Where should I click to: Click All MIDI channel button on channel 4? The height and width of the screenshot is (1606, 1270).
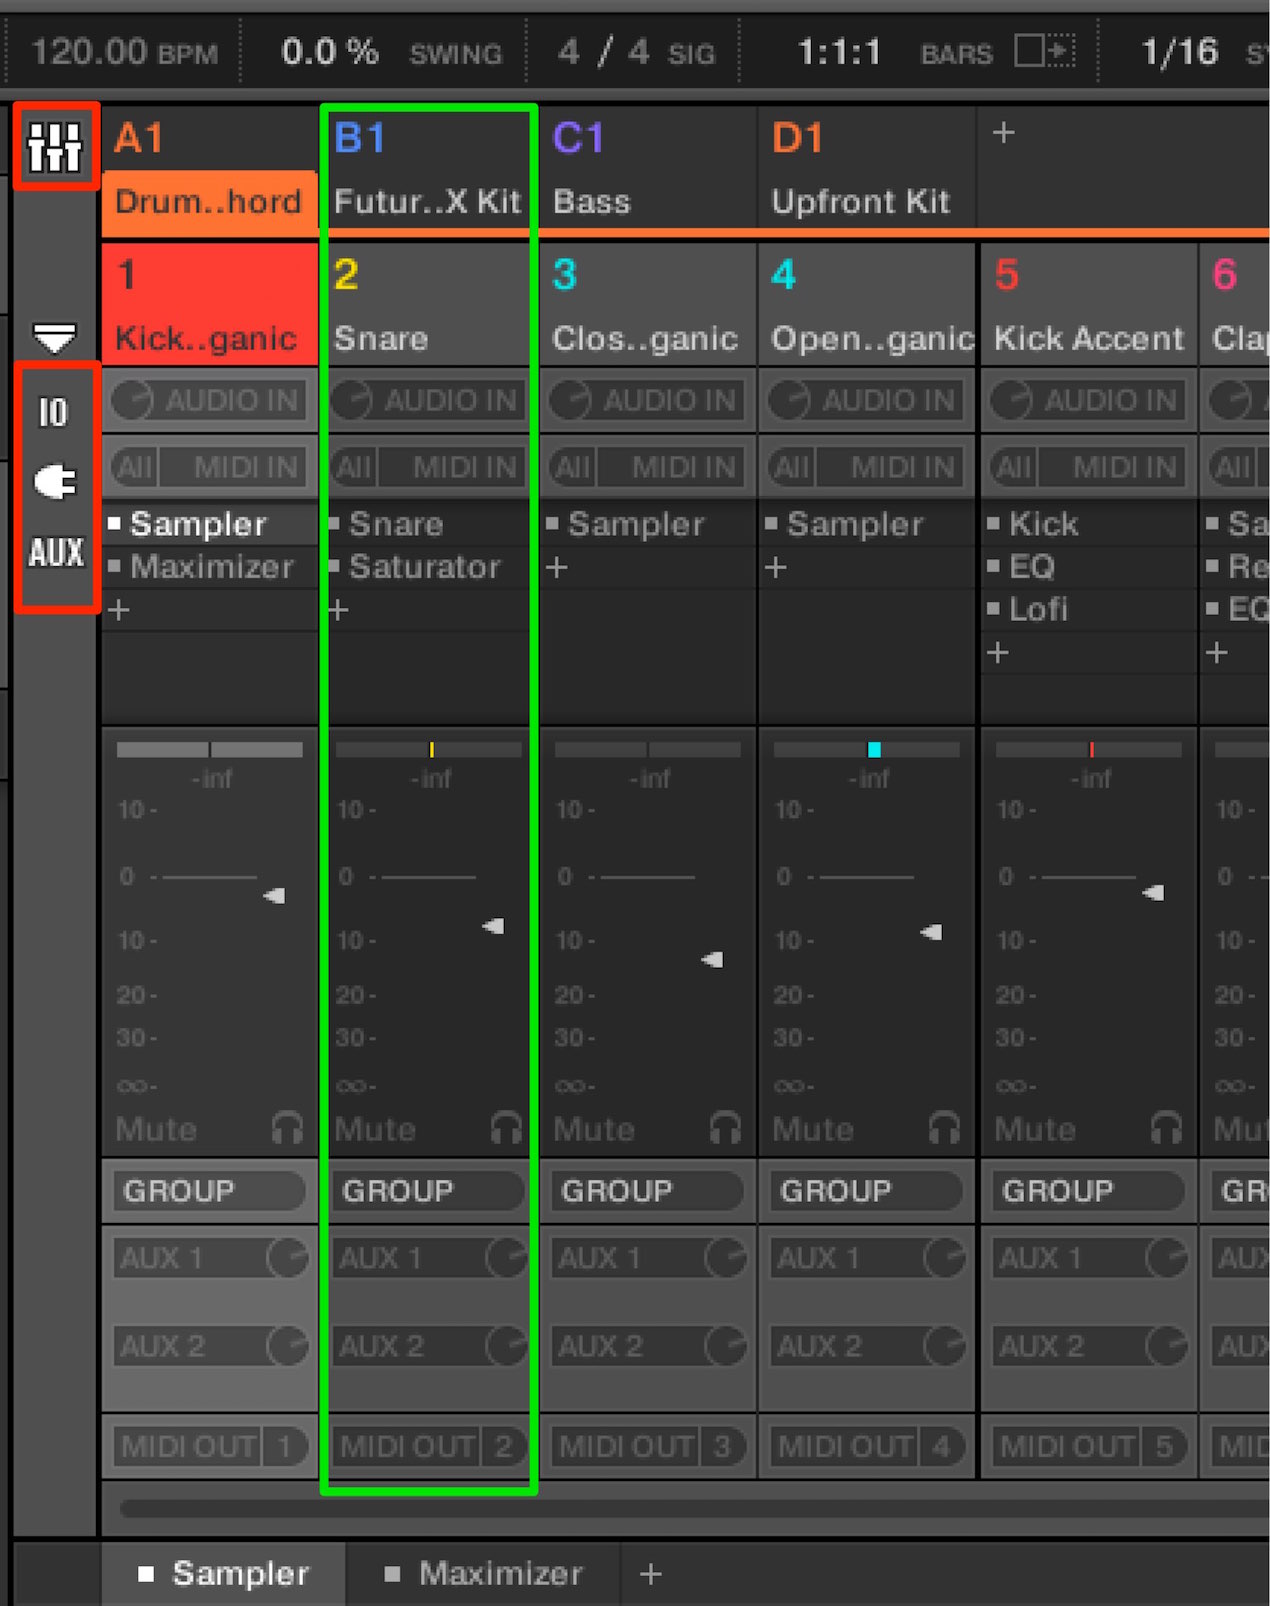coord(791,467)
